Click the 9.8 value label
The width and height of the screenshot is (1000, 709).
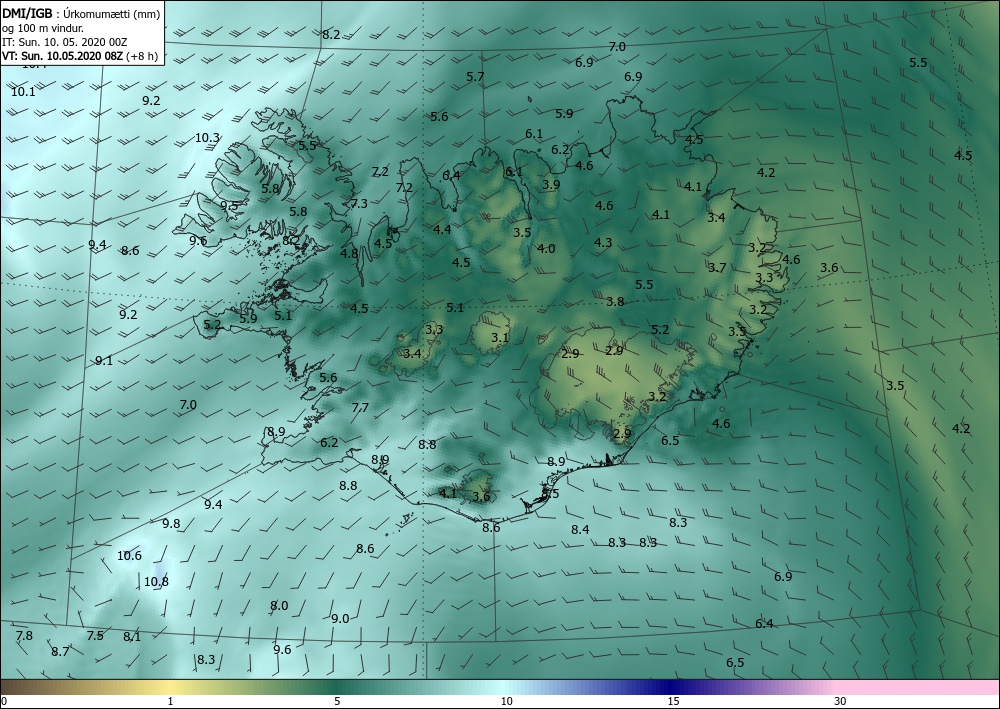point(171,524)
